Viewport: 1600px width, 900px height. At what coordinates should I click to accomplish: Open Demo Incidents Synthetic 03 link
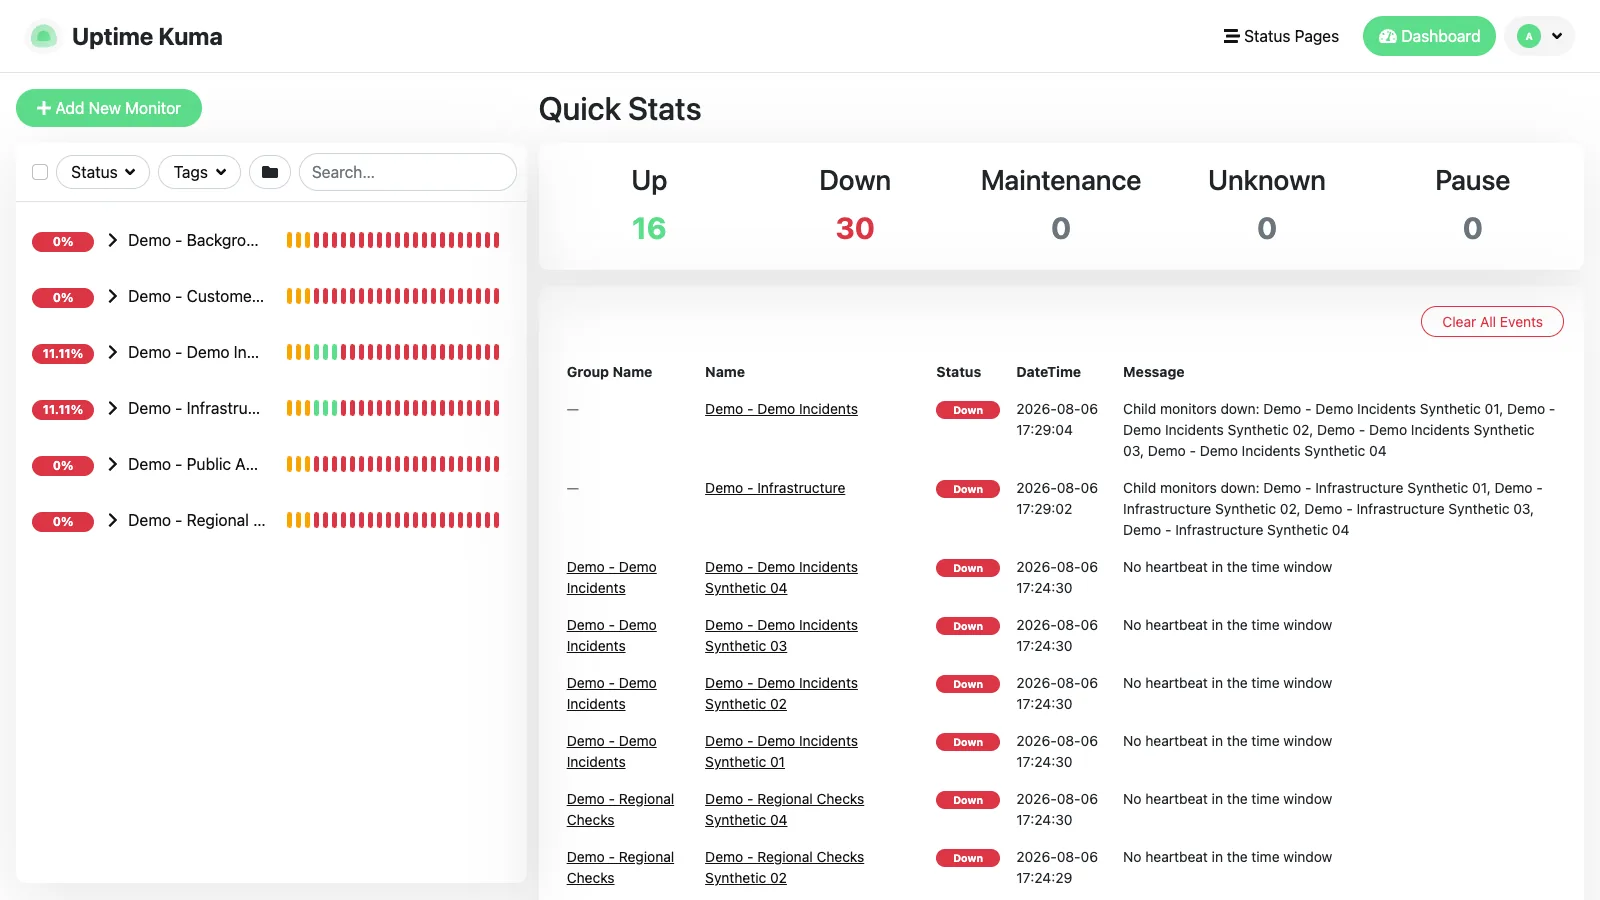[781, 636]
